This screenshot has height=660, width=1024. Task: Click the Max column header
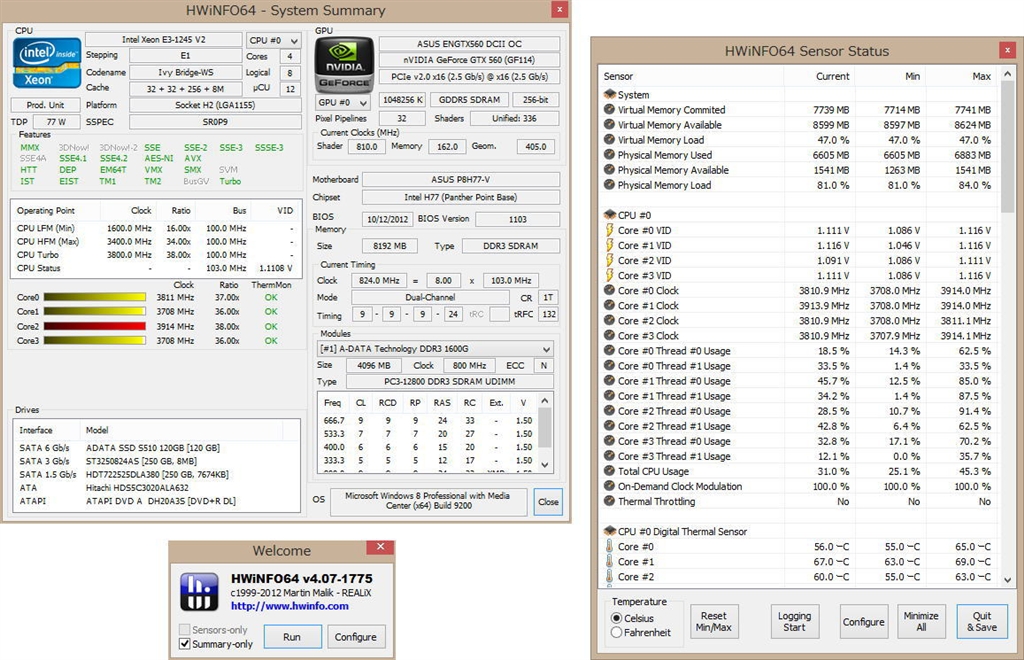(x=981, y=76)
